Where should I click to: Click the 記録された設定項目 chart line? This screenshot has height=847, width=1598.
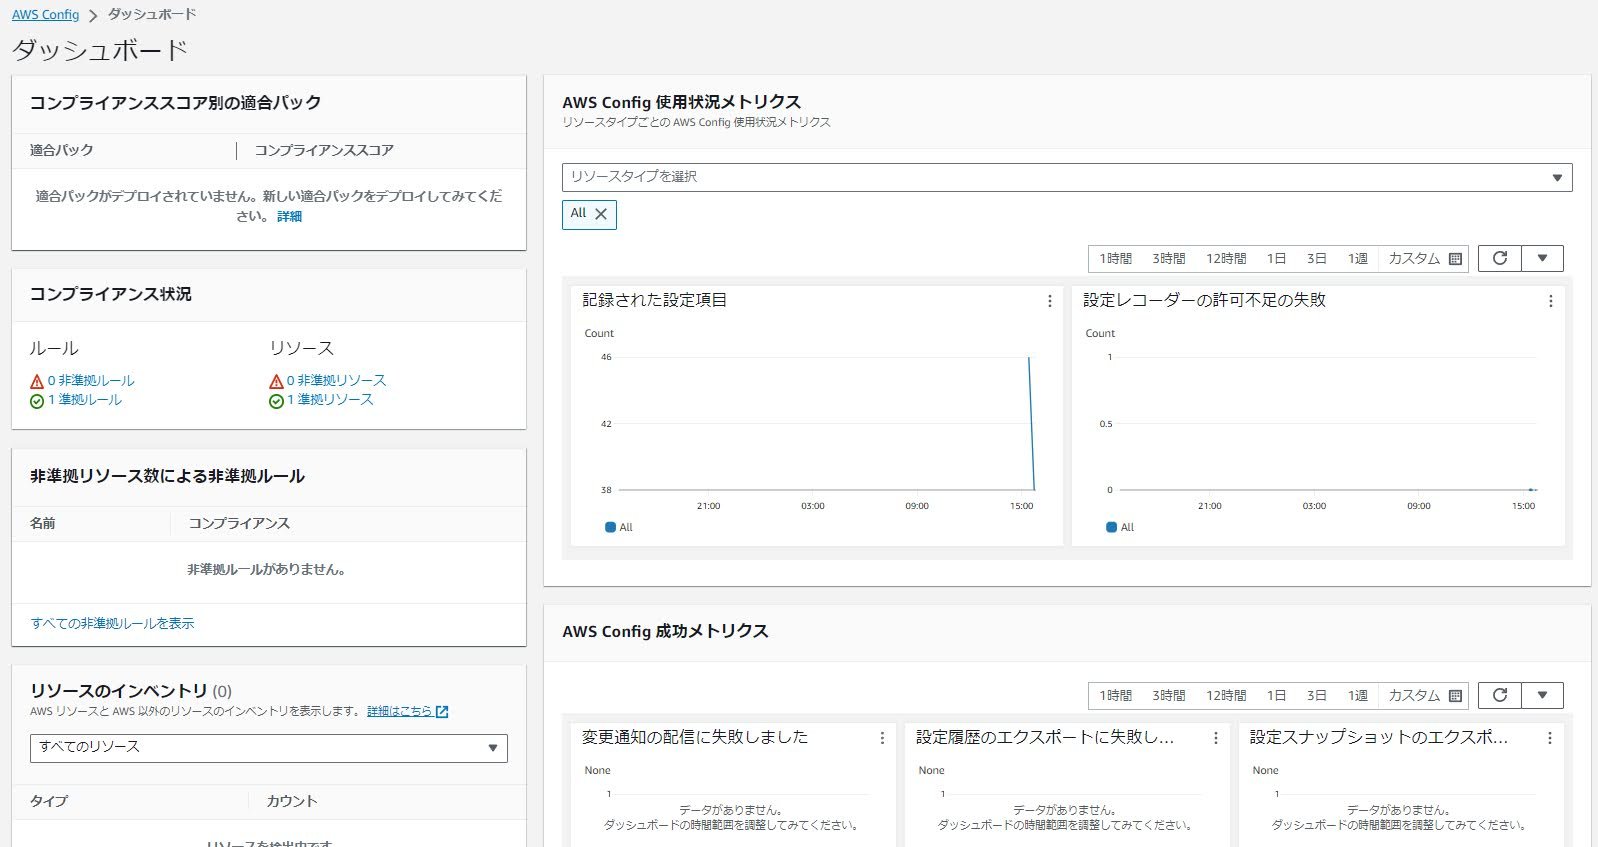tap(1031, 424)
